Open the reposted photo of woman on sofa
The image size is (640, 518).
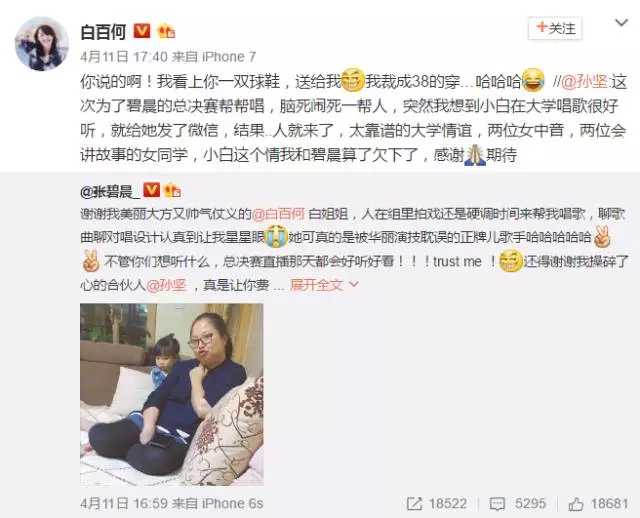pos(172,394)
